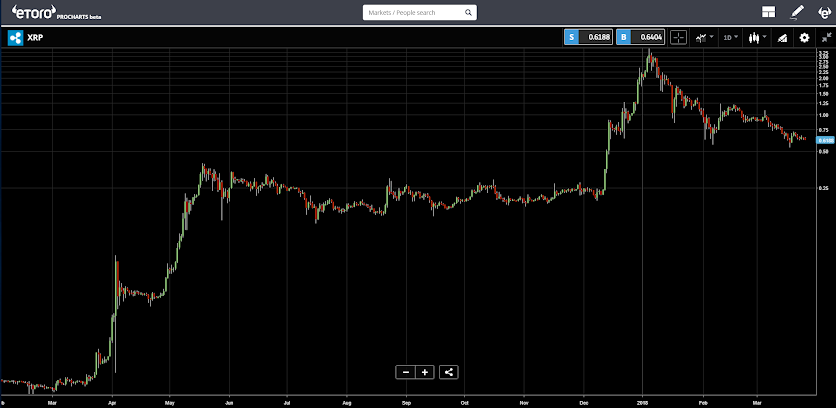Click the Buy button at 0.6404
This screenshot has width=836, height=408.
pyautogui.click(x=640, y=37)
